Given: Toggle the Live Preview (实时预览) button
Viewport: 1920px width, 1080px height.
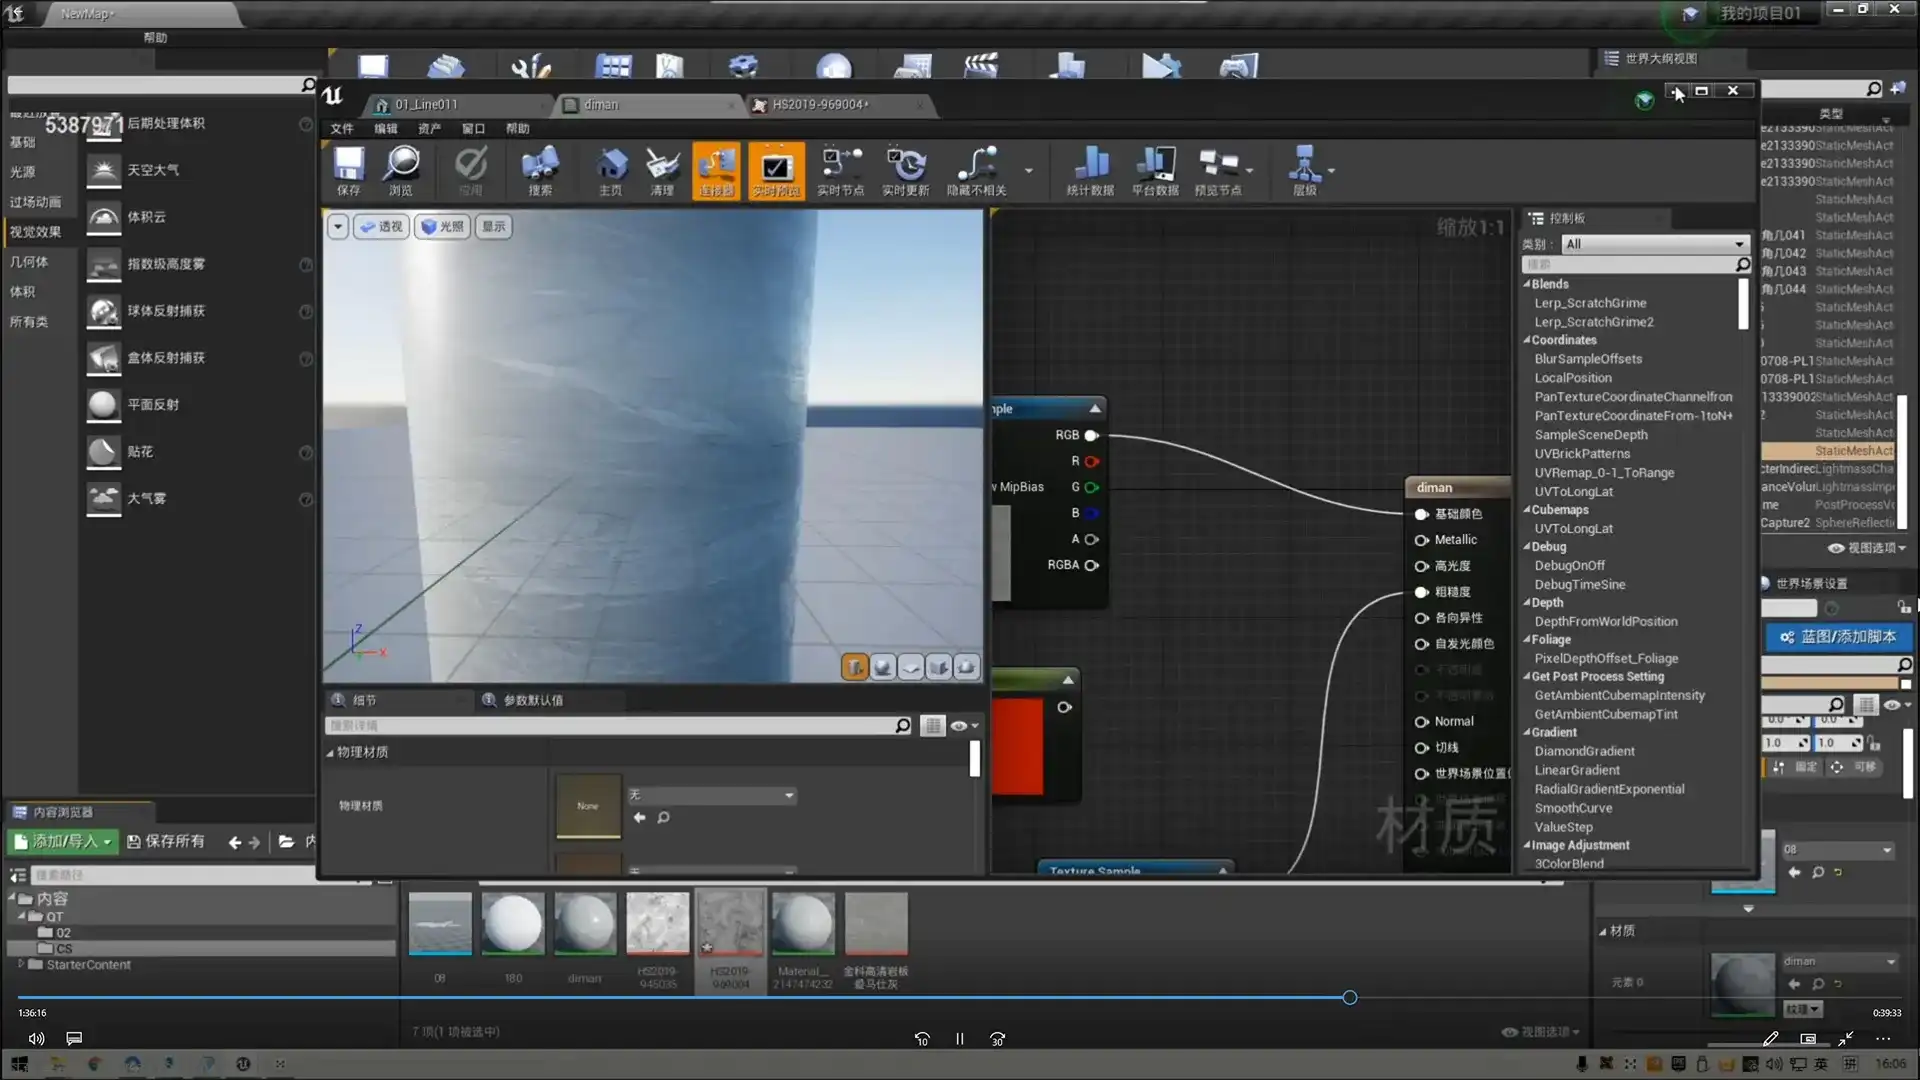Looking at the screenshot, I should 776,168.
